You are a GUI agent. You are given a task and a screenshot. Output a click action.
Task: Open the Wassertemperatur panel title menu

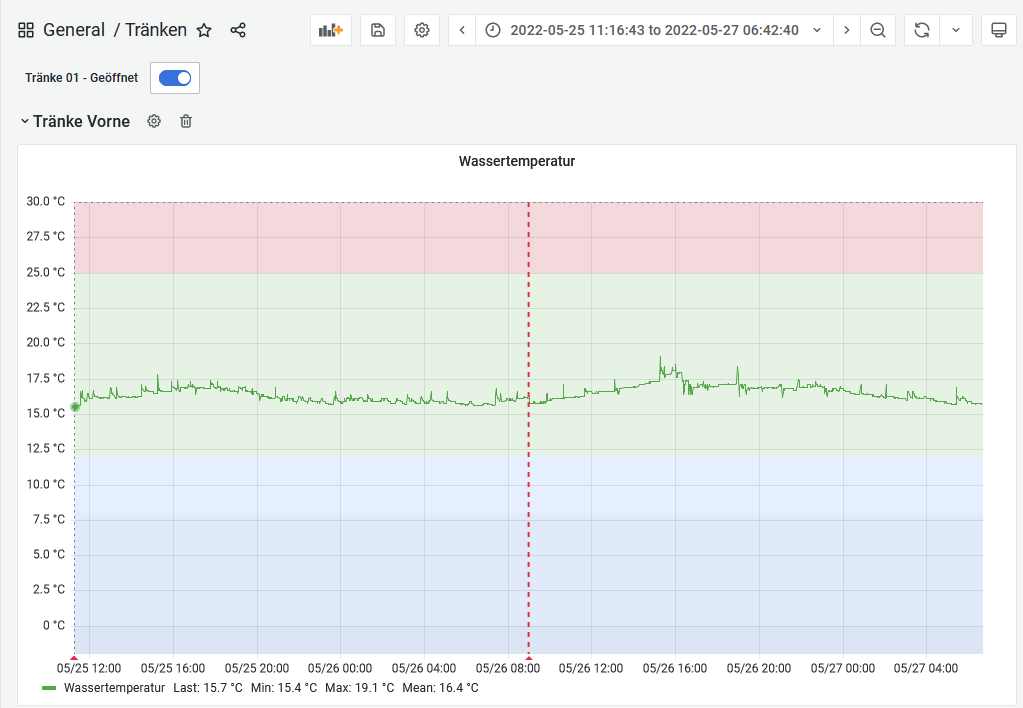pyautogui.click(x=516, y=161)
